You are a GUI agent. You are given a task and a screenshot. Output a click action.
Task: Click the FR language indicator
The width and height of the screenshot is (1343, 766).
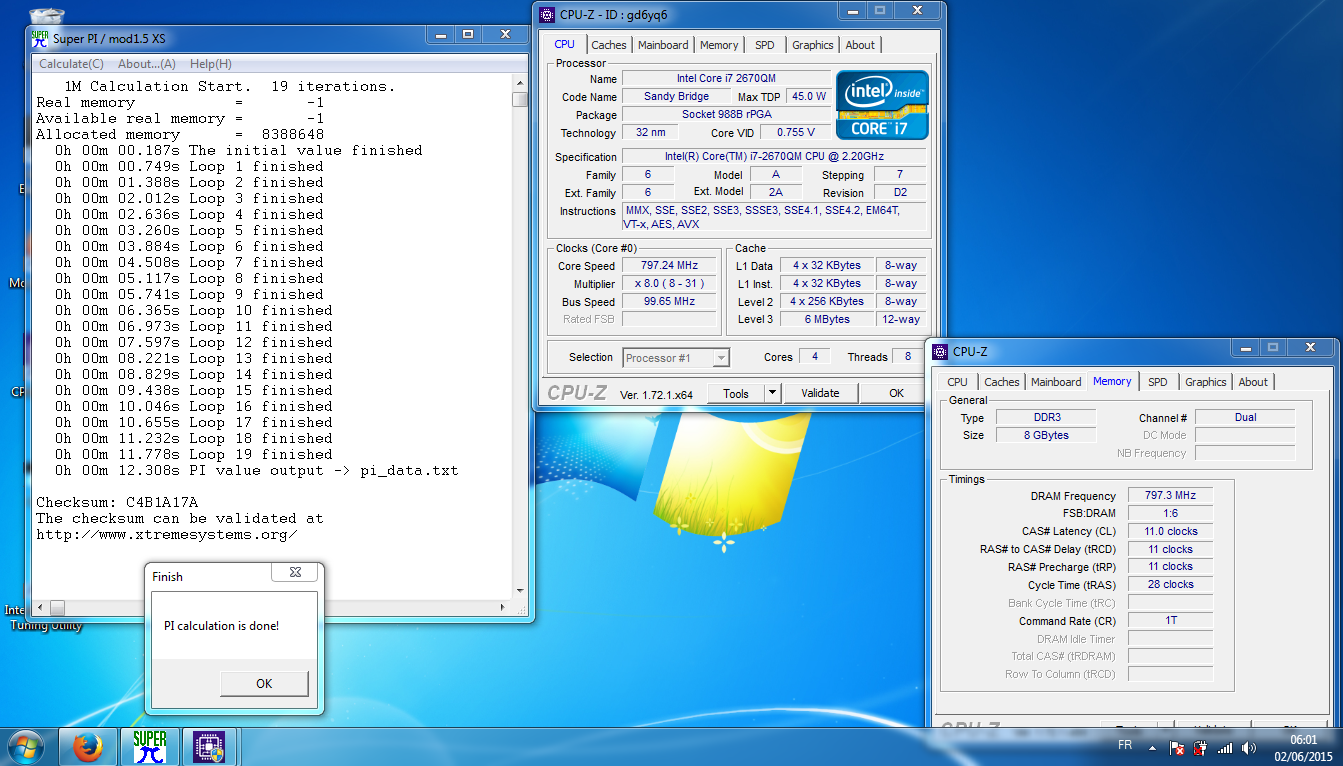pyautogui.click(x=1124, y=746)
